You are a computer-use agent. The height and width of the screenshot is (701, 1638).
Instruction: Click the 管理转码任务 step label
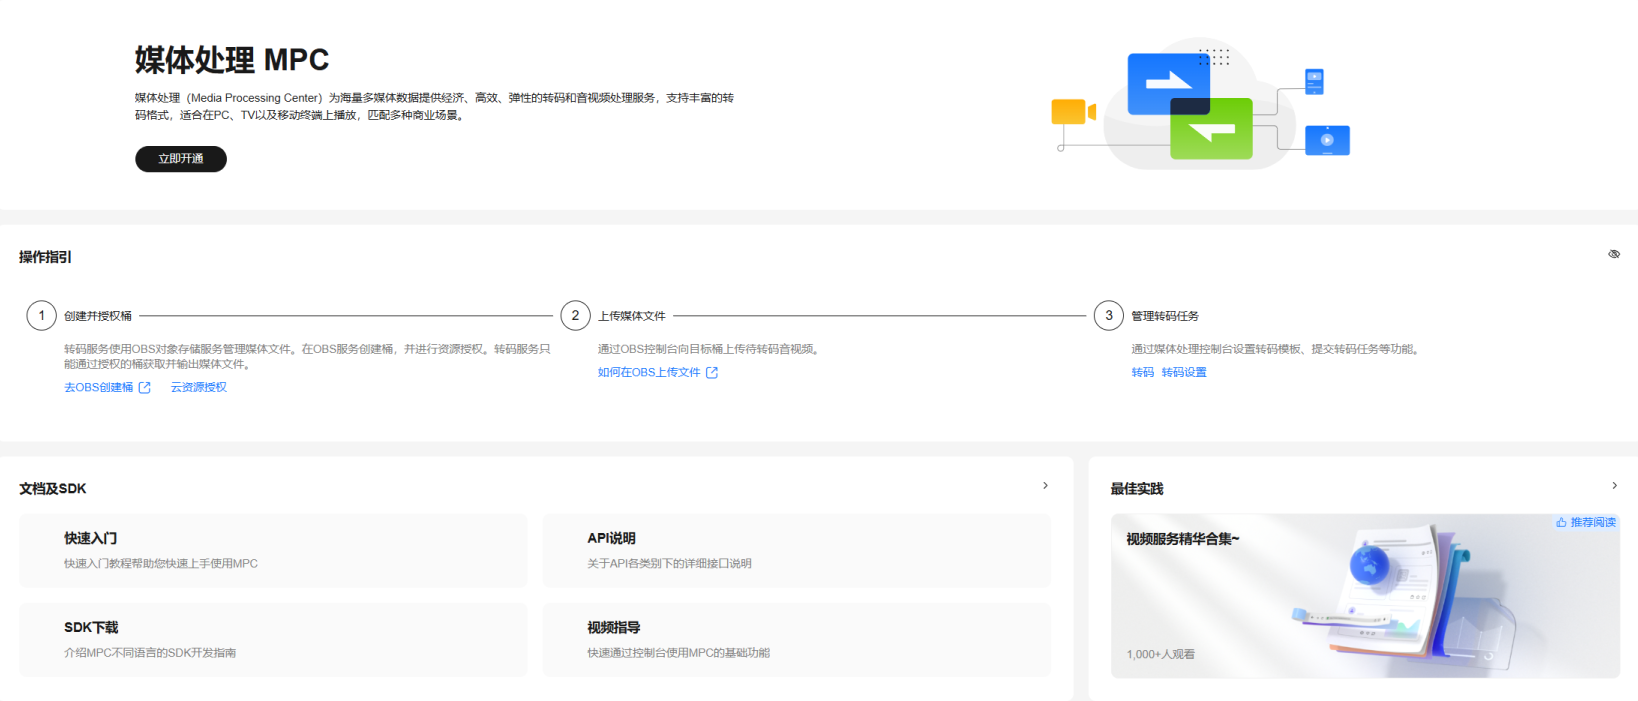1165,316
